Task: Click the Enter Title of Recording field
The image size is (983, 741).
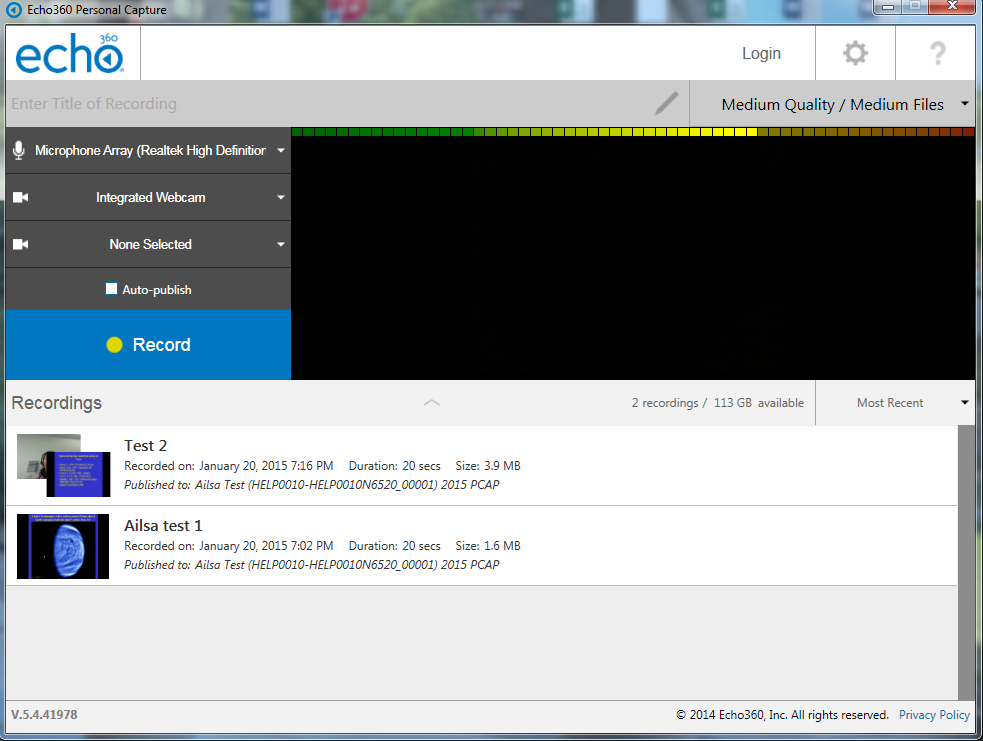Action: point(320,104)
